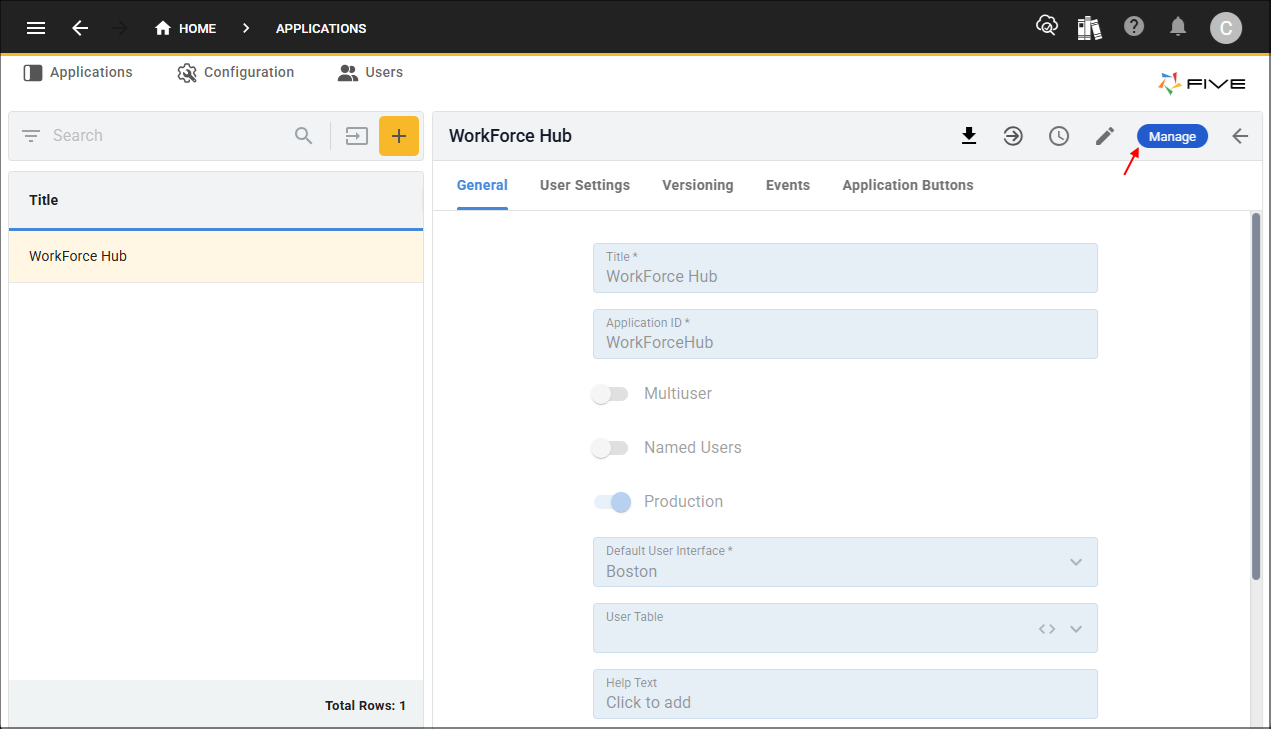The width and height of the screenshot is (1271, 729).
Task: Add a new application with plus button
Action: click(x=399, y=136)
